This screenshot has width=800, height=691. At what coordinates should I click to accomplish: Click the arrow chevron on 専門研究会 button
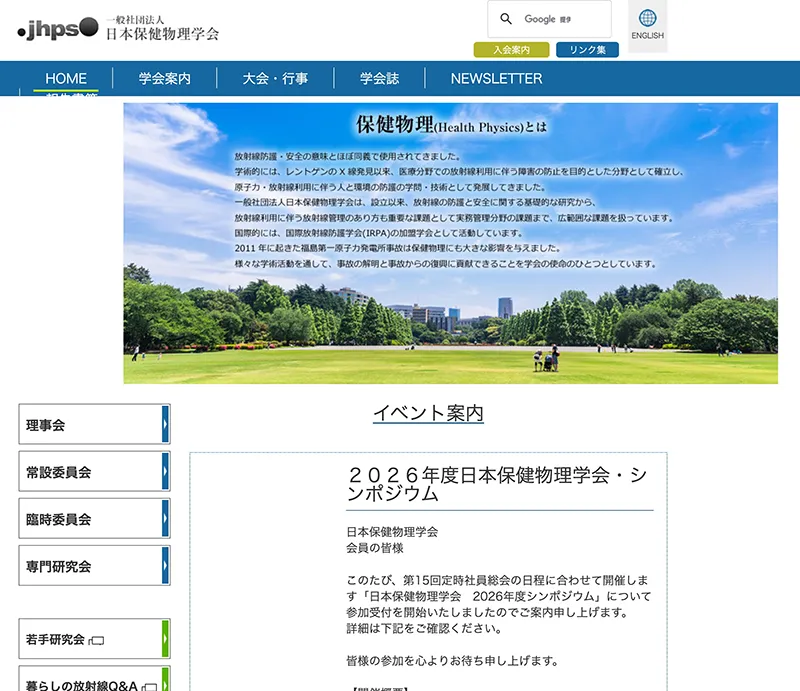(165, 565)
